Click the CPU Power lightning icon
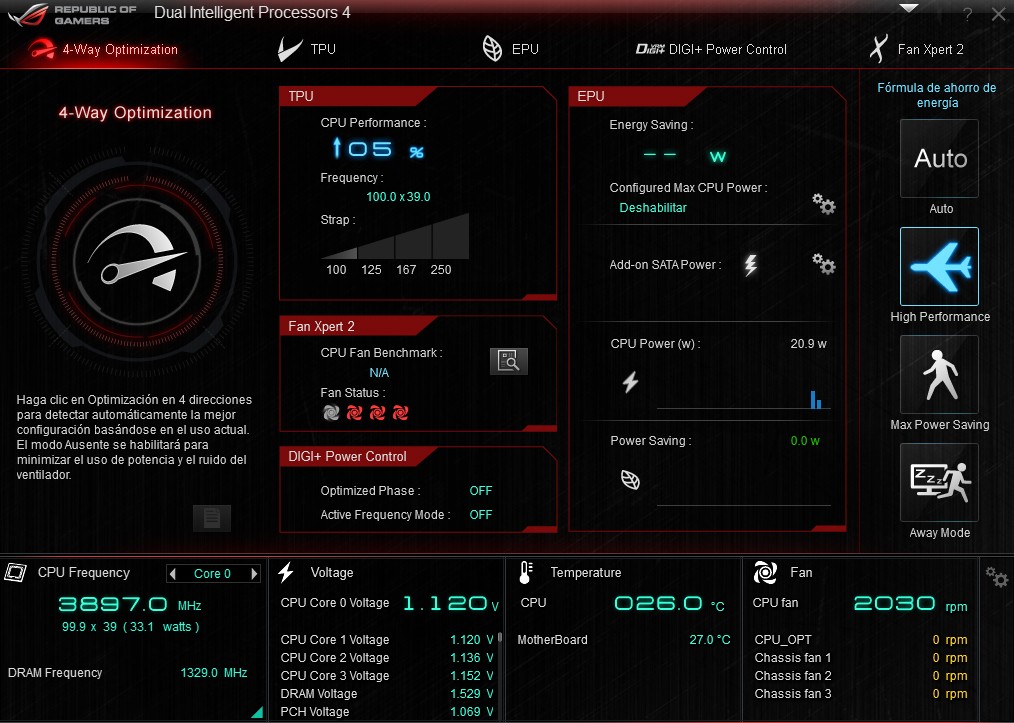This screenshot has height=723, width=1014. tap(631, 382)
